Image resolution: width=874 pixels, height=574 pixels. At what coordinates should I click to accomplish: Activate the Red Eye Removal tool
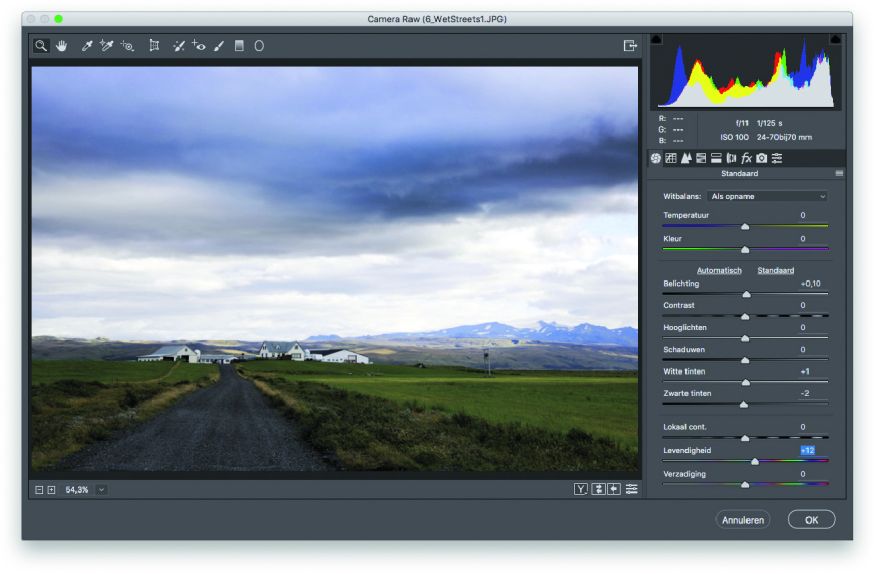(x=199, y=46)
